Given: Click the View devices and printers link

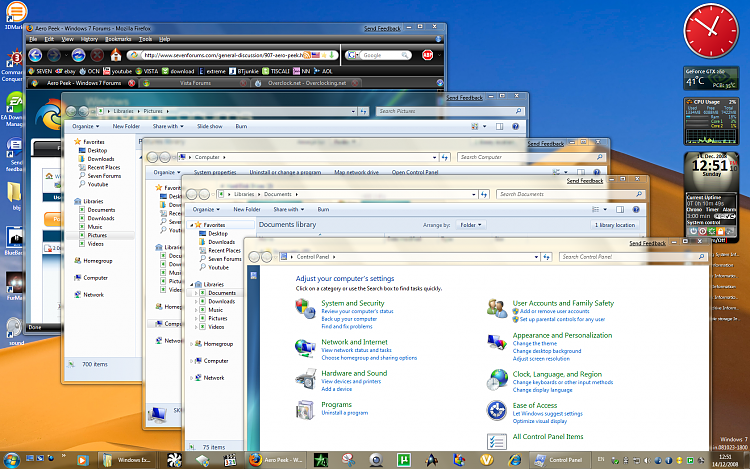Looking at the screenshot, I should (x=351, y=382).
